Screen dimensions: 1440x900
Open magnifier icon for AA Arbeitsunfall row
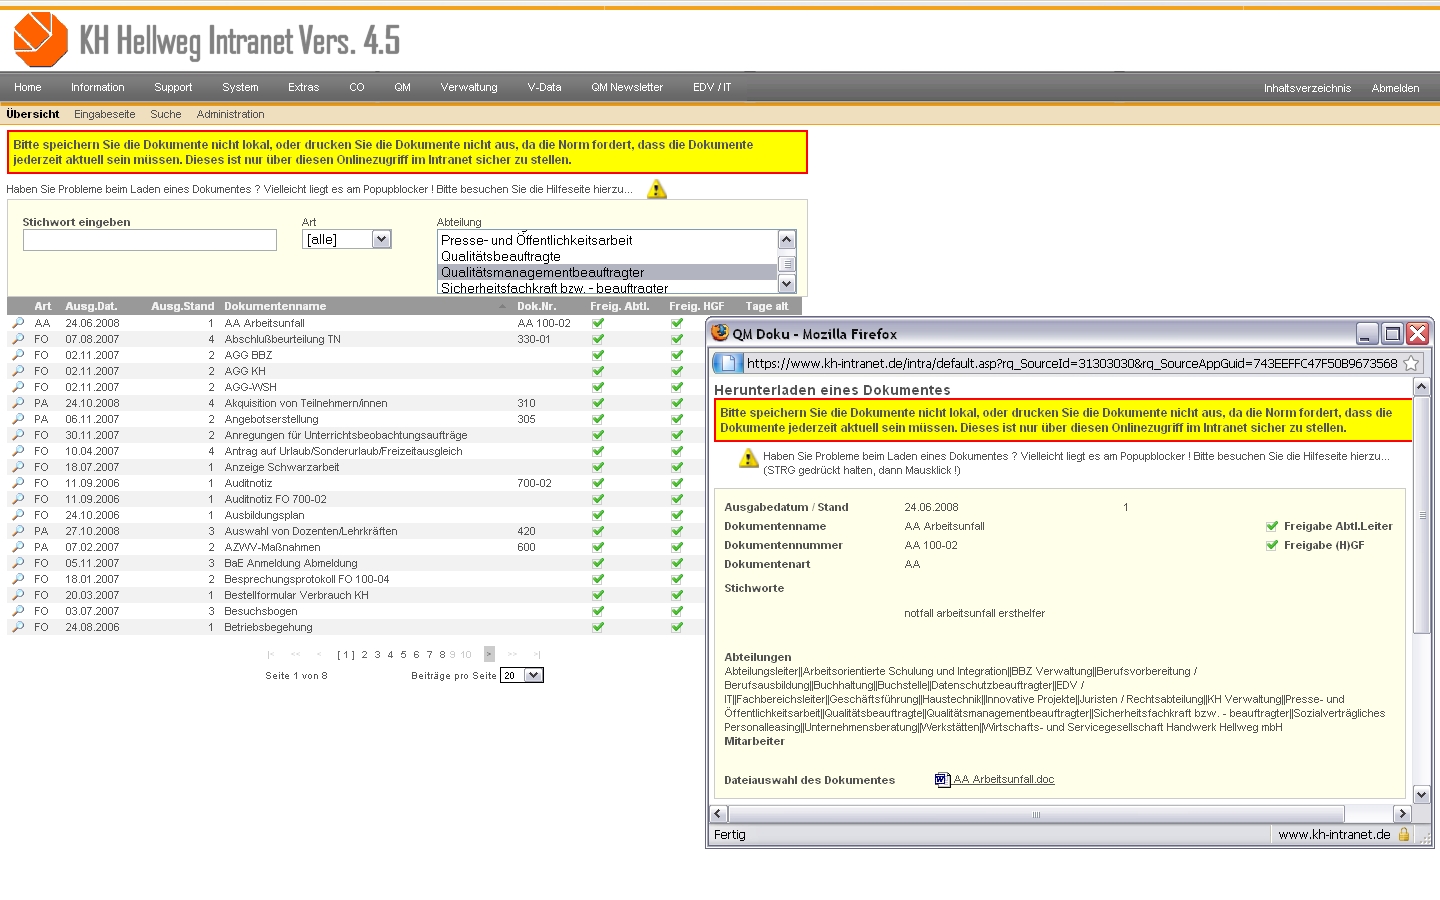[x=18, y=323]
